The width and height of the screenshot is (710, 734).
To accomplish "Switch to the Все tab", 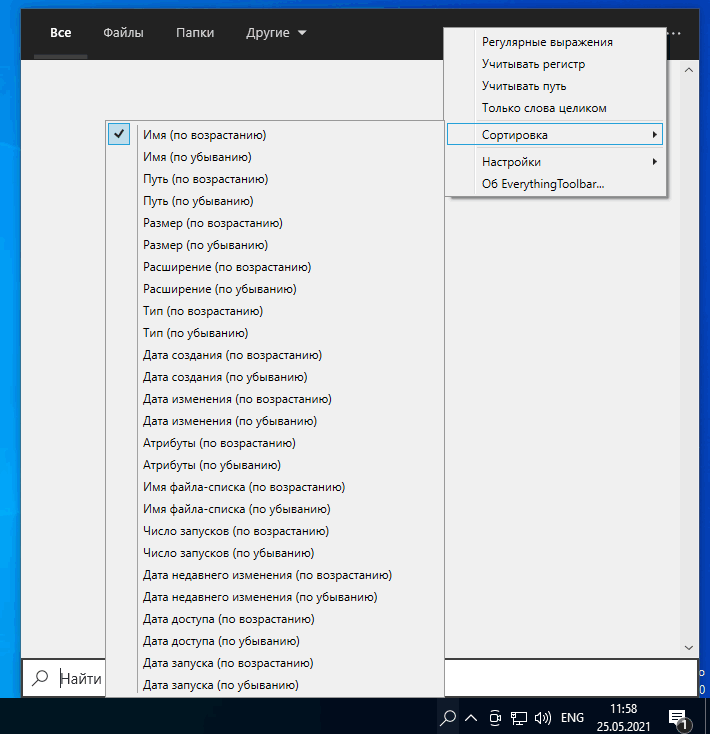I will (x=60, y=33).
